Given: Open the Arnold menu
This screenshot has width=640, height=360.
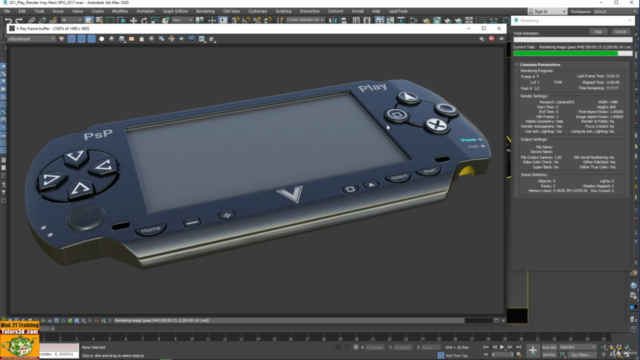Looking at the screenshot, I should click(x=358, y=11).
